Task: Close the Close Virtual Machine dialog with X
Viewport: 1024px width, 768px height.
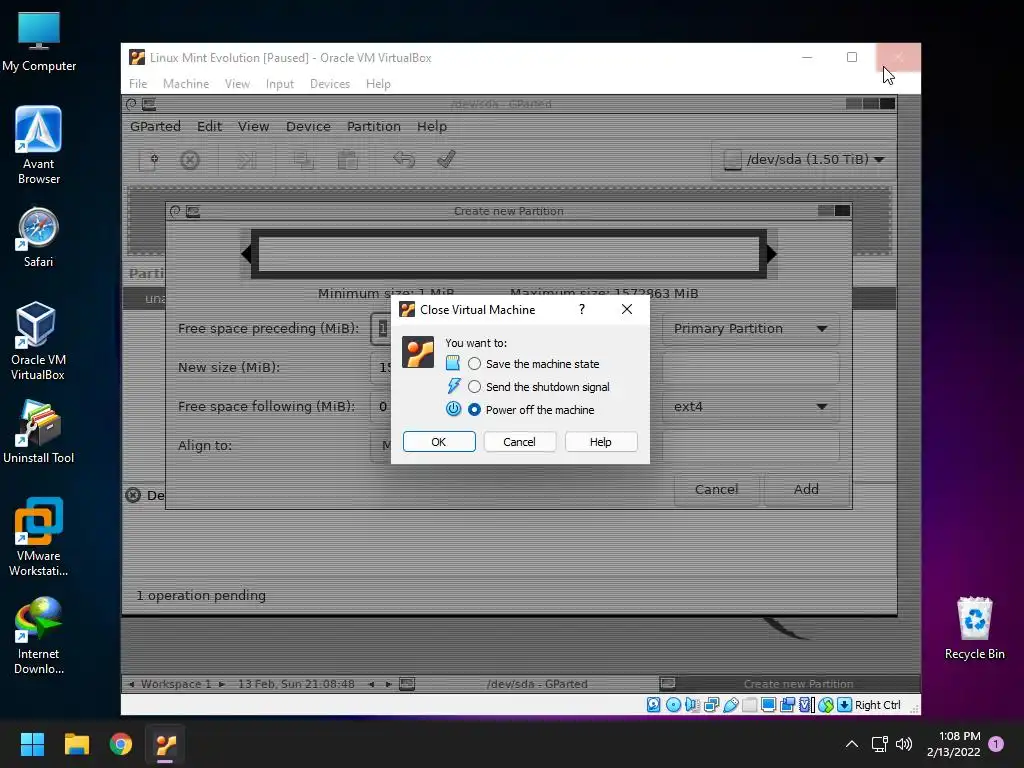Action: click(627, 309)
